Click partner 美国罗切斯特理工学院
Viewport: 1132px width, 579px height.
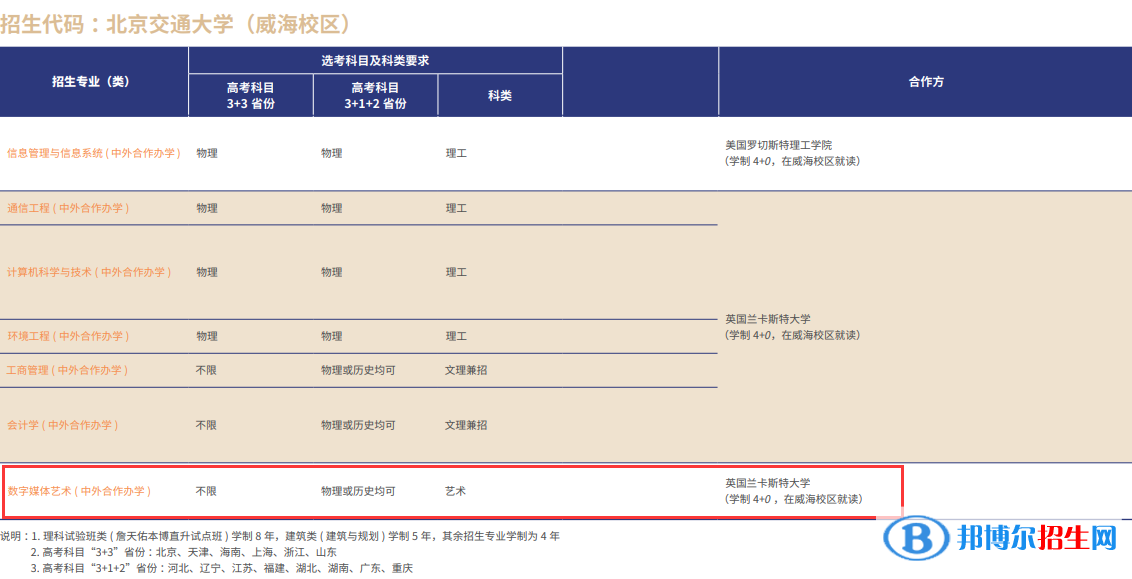(x=779, y=145)
